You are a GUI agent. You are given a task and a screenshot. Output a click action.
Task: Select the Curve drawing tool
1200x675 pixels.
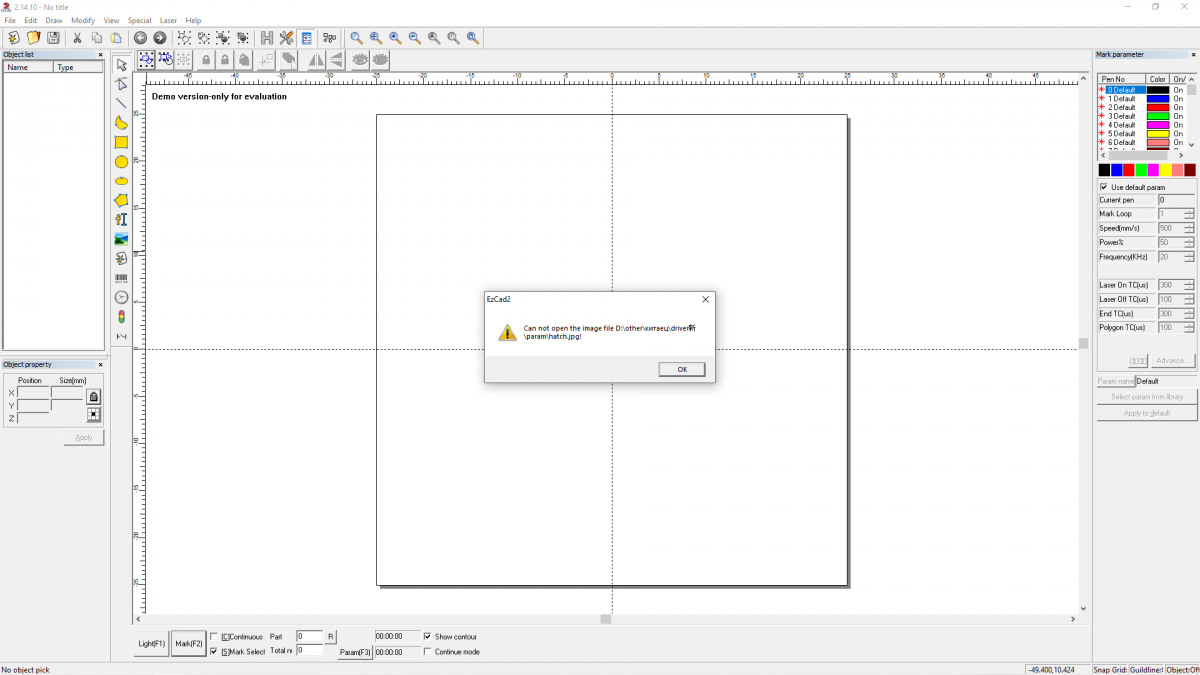121,123
